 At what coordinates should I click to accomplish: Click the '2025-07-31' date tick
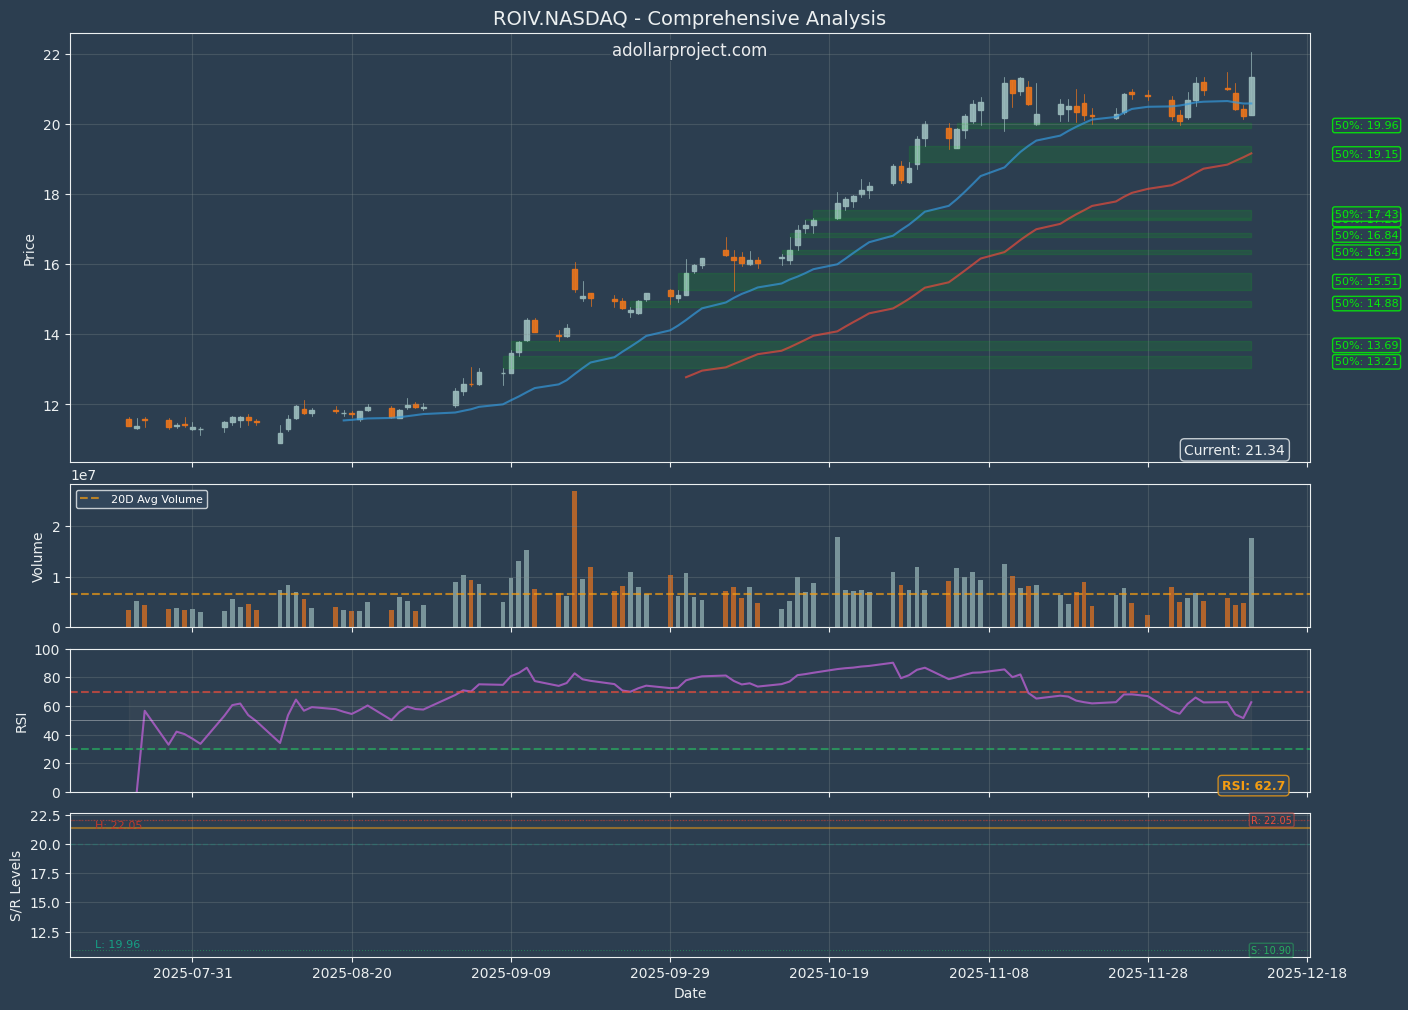click(x=193, y=972)
